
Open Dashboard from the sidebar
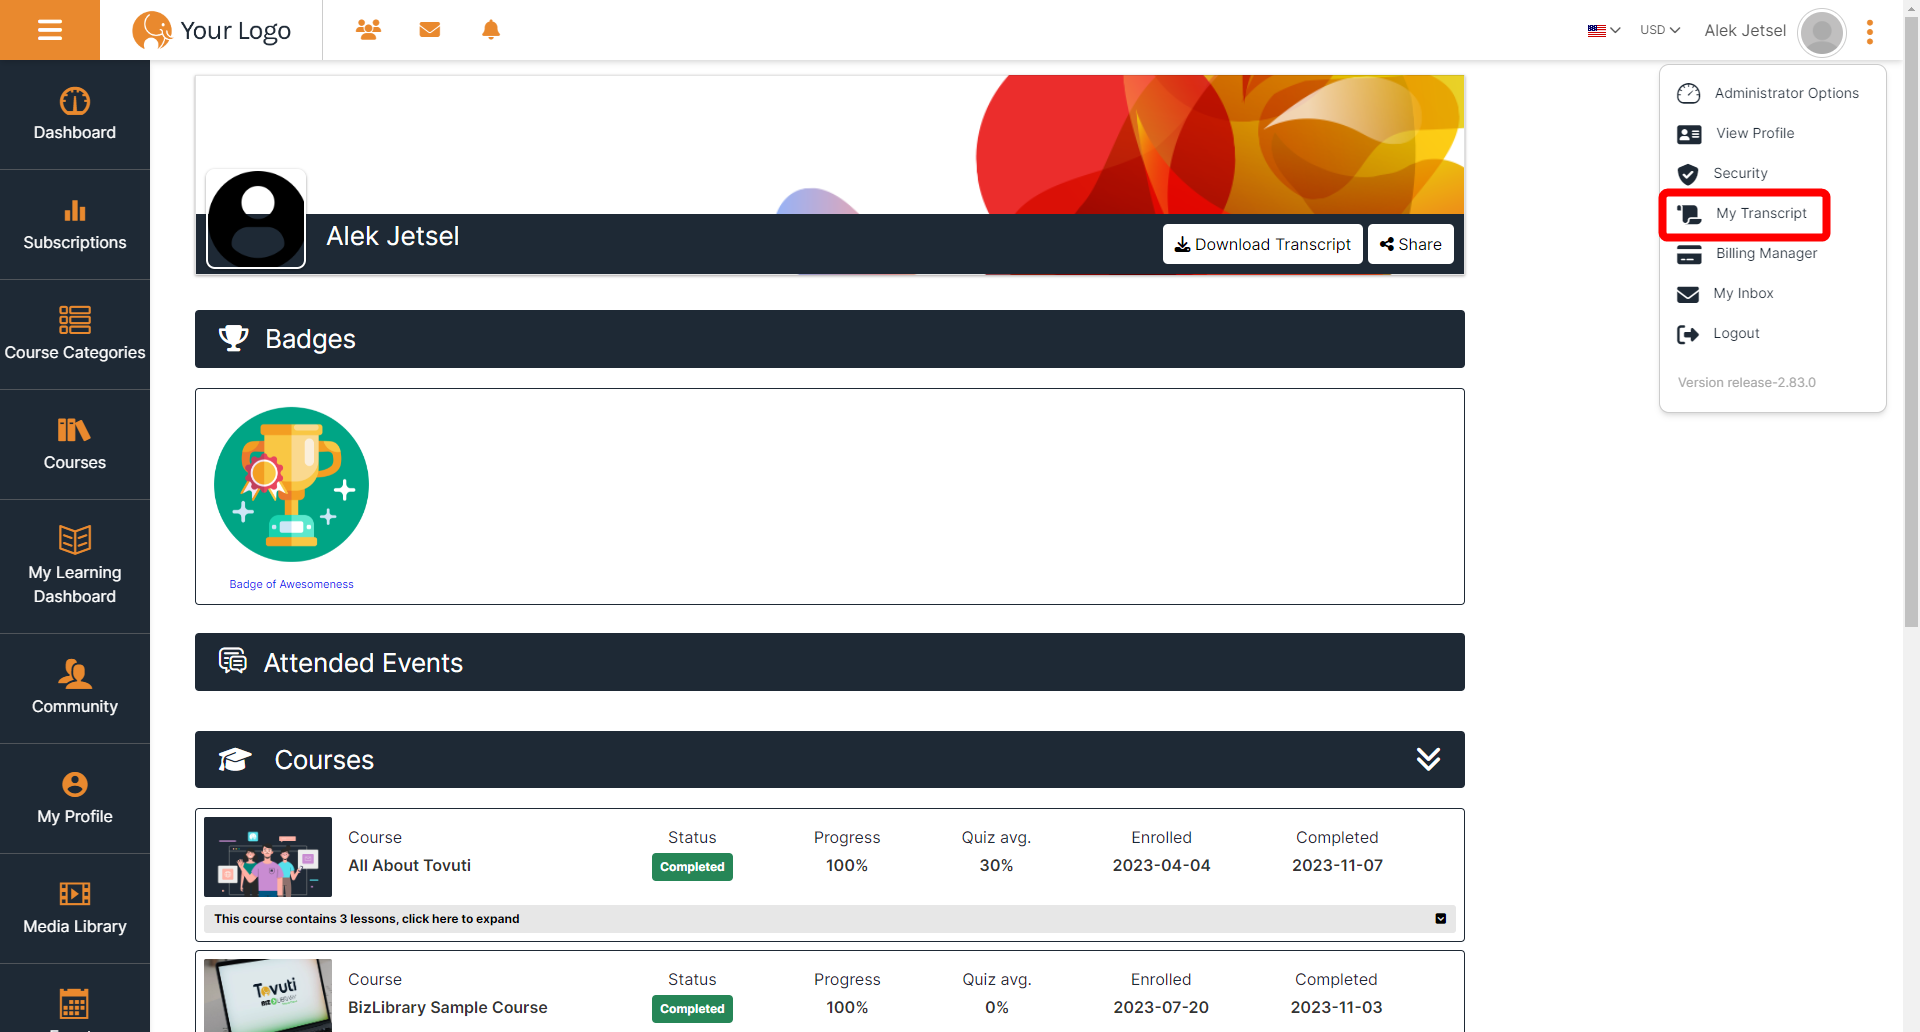coord(75,115)
